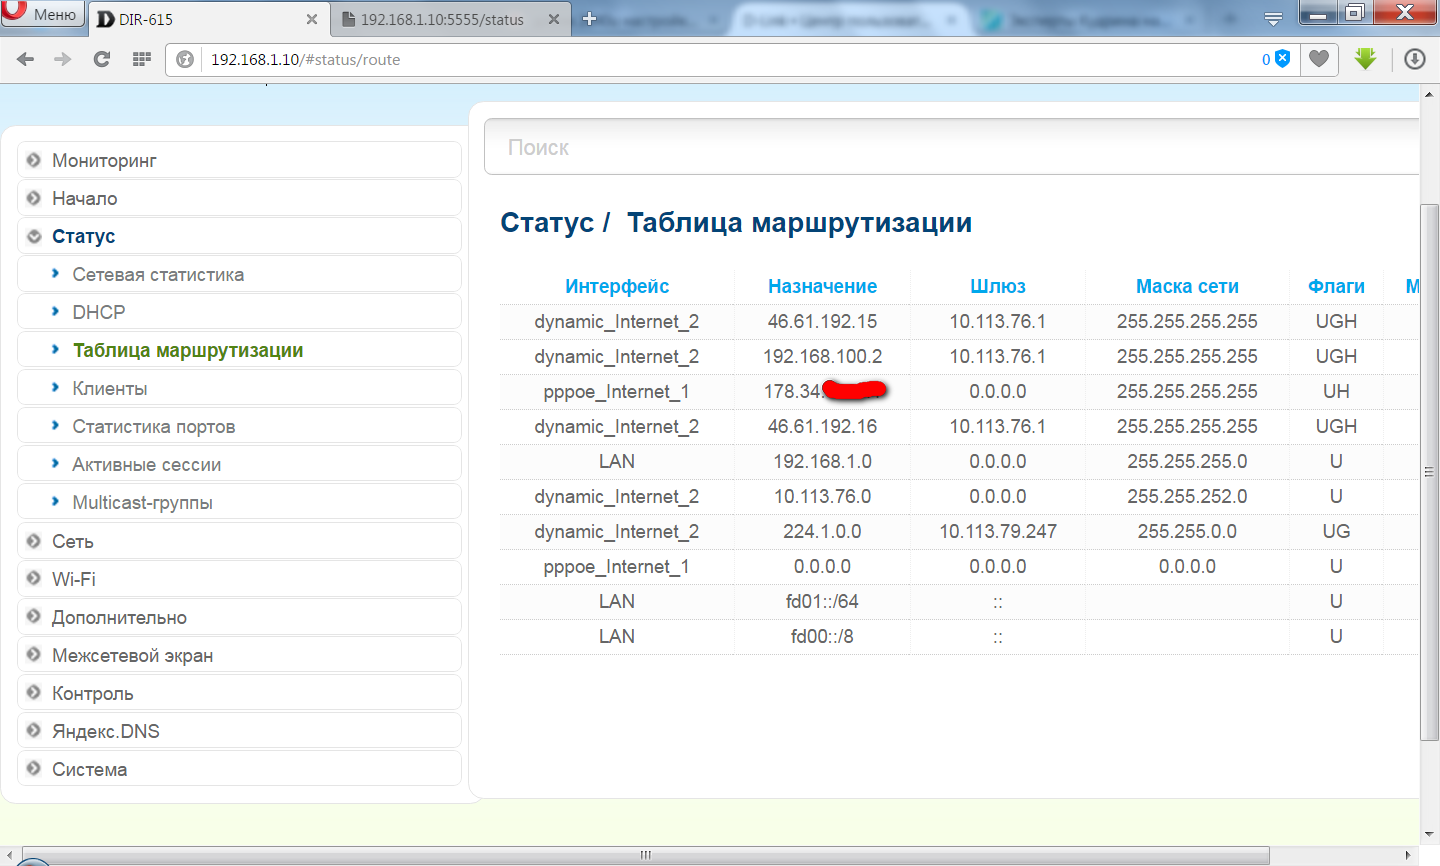The width and height of the screenshot is (1440, 866).
Task: Open a new tab with plus button
Action: click(x=589, y=19)
